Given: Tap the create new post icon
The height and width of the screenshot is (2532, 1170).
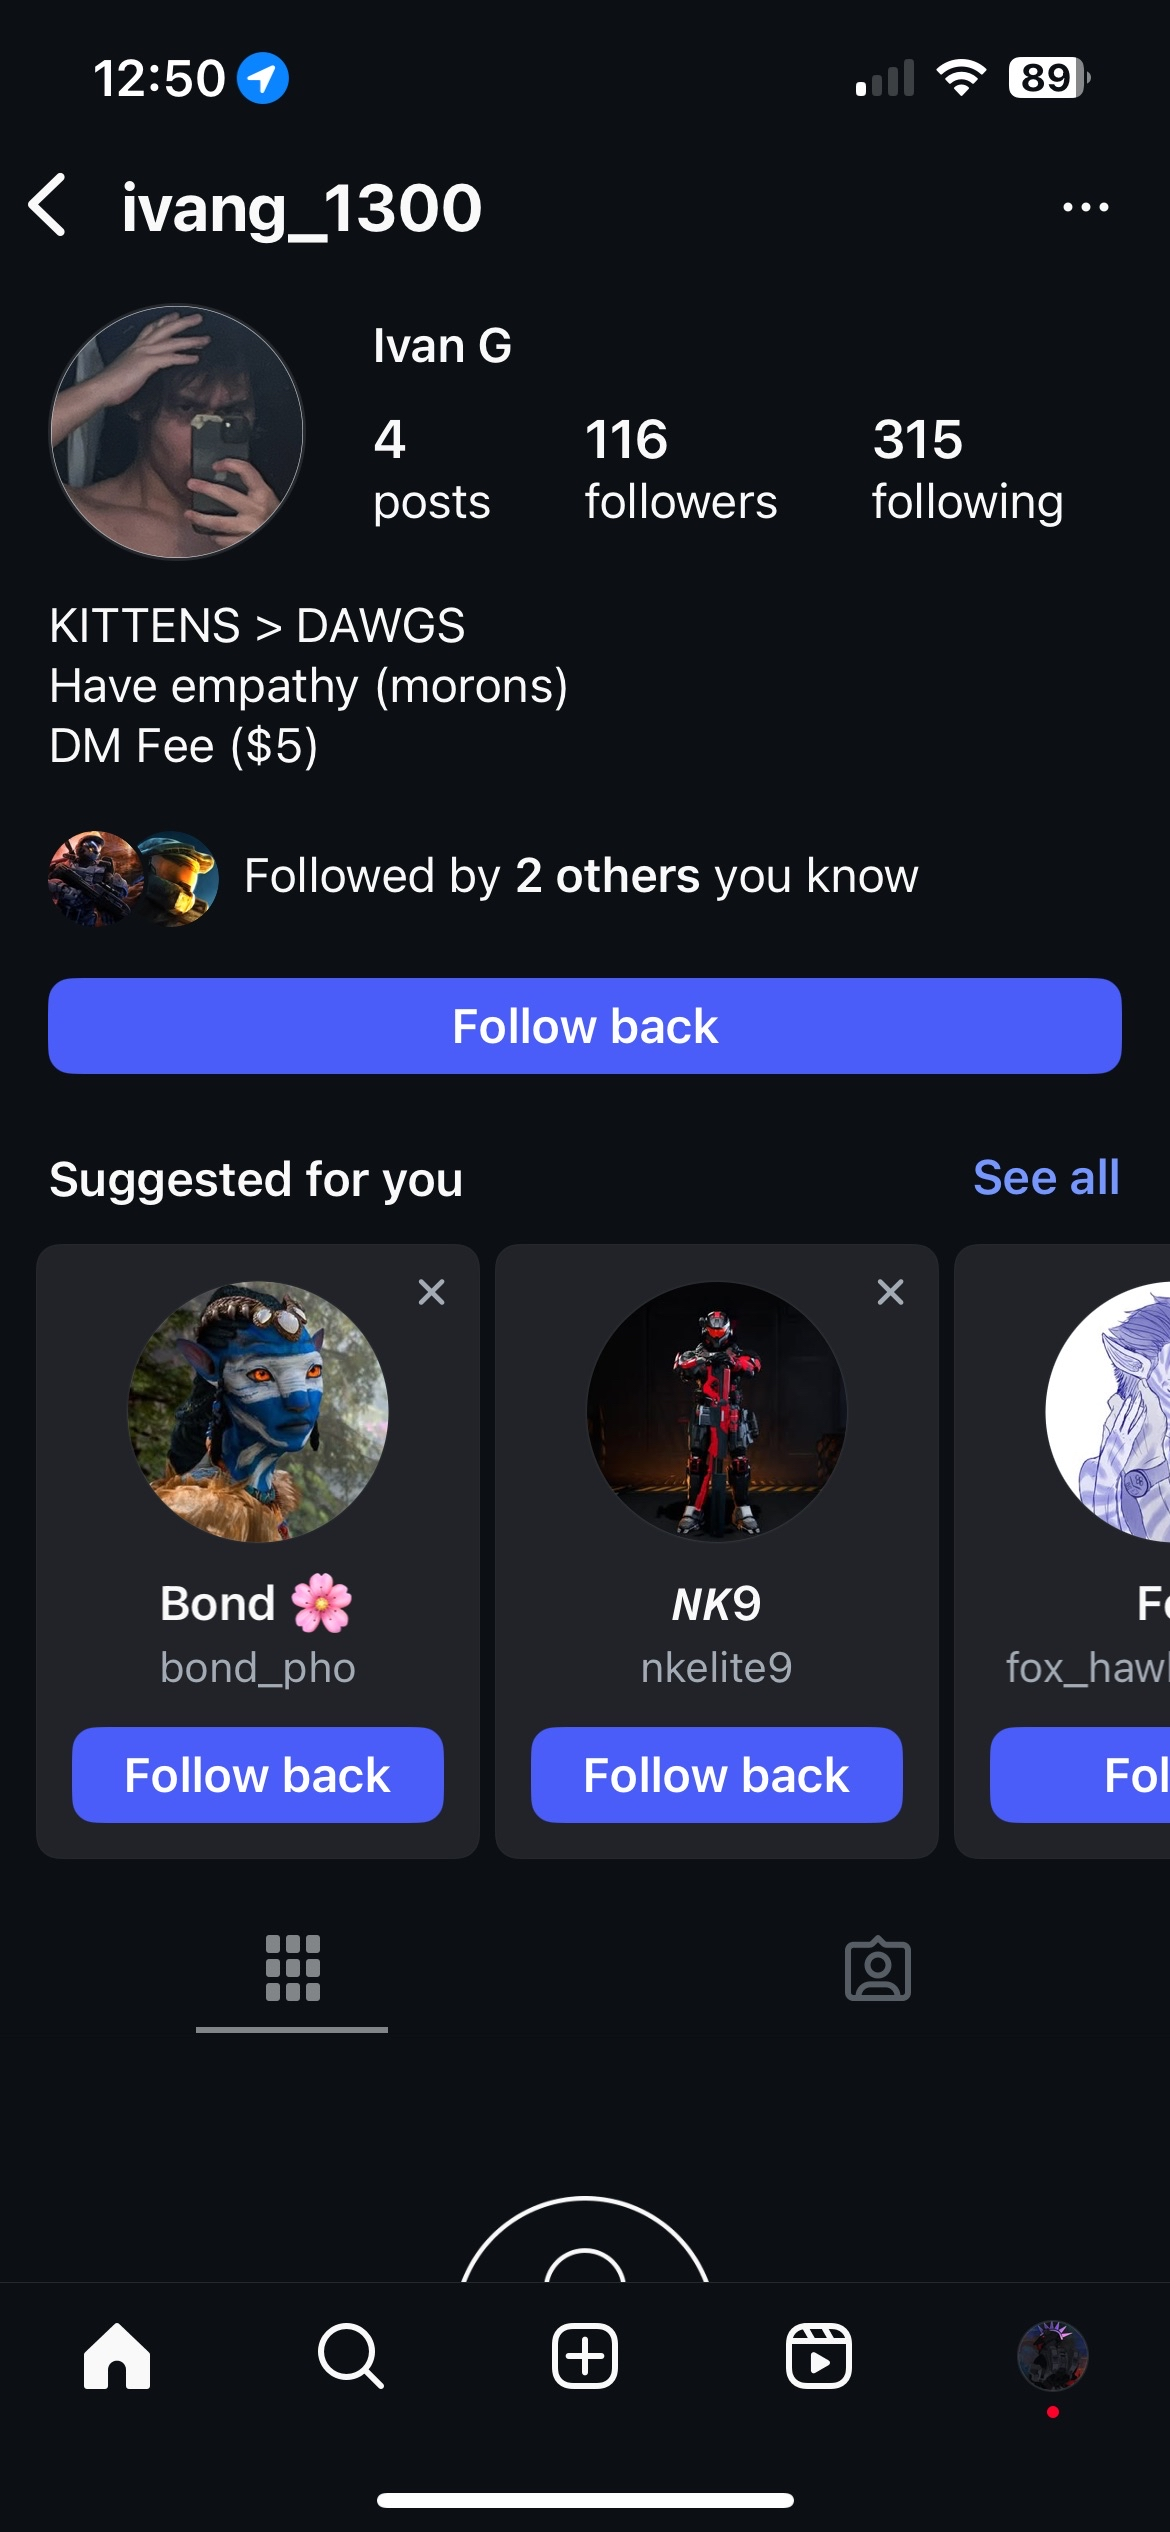Looking at the screenshot, I should click(585, 2356).
